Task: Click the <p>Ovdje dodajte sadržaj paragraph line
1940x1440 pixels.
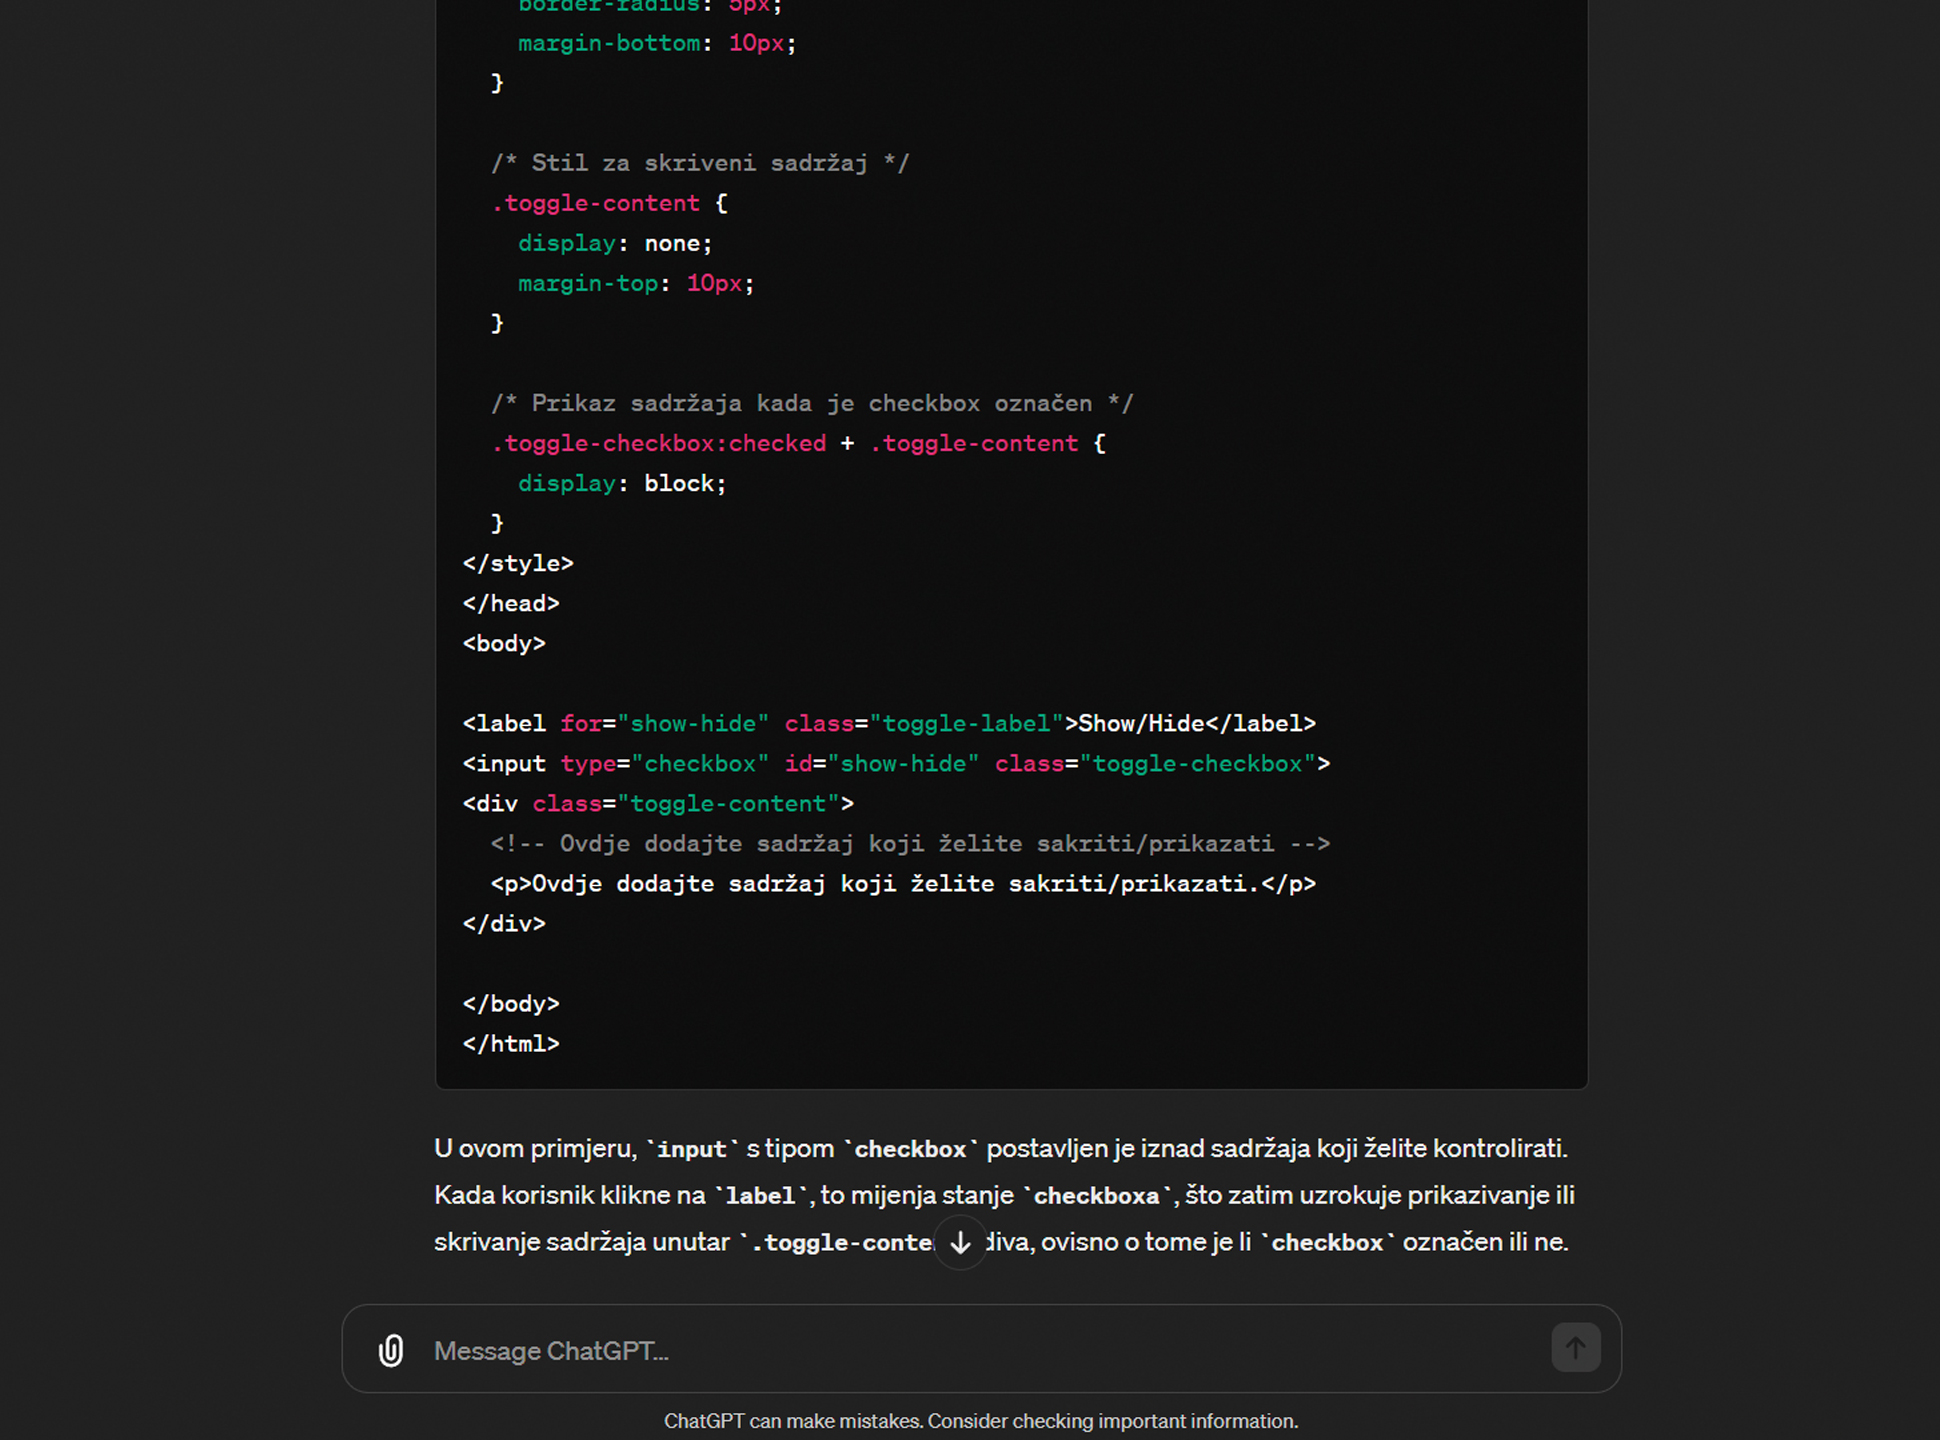Action: coord(902,883)
